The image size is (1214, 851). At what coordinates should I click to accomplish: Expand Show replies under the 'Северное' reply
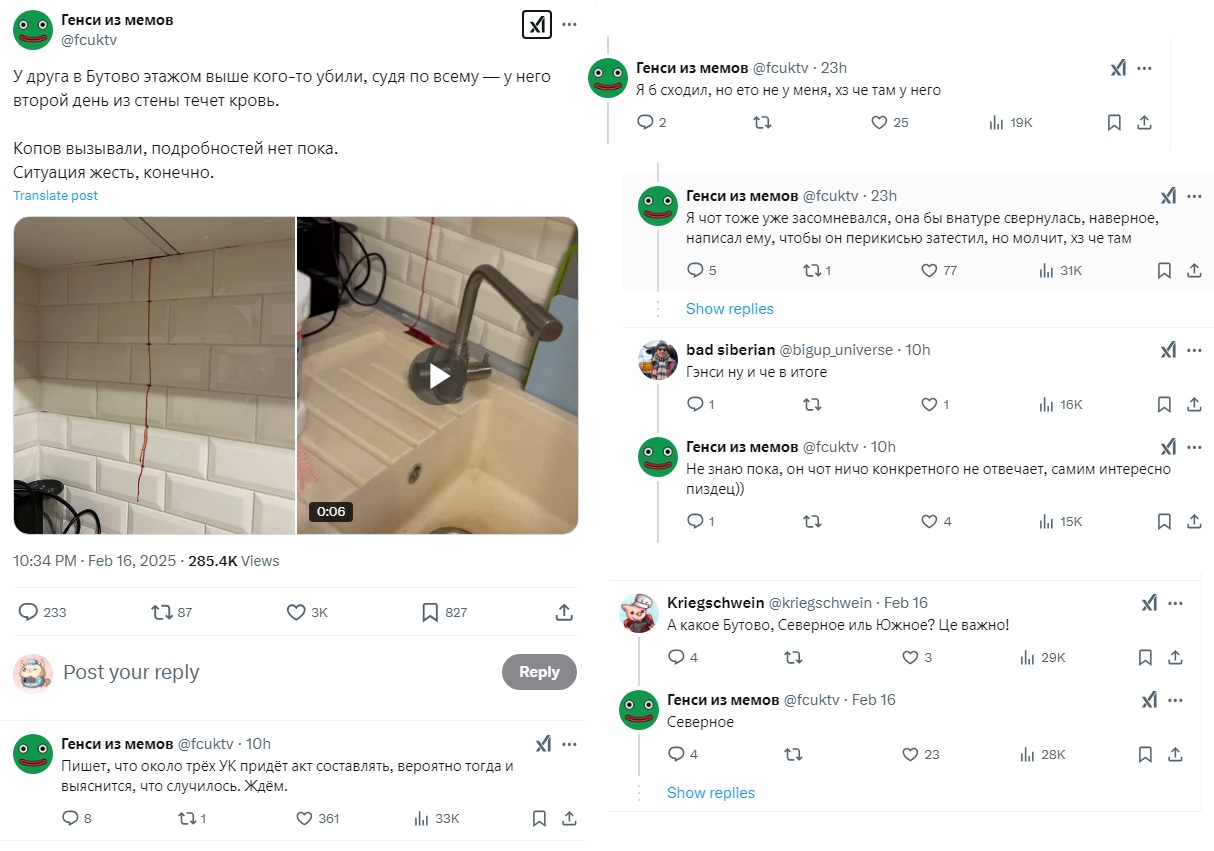pyautogui.click(x=710, y=793)
